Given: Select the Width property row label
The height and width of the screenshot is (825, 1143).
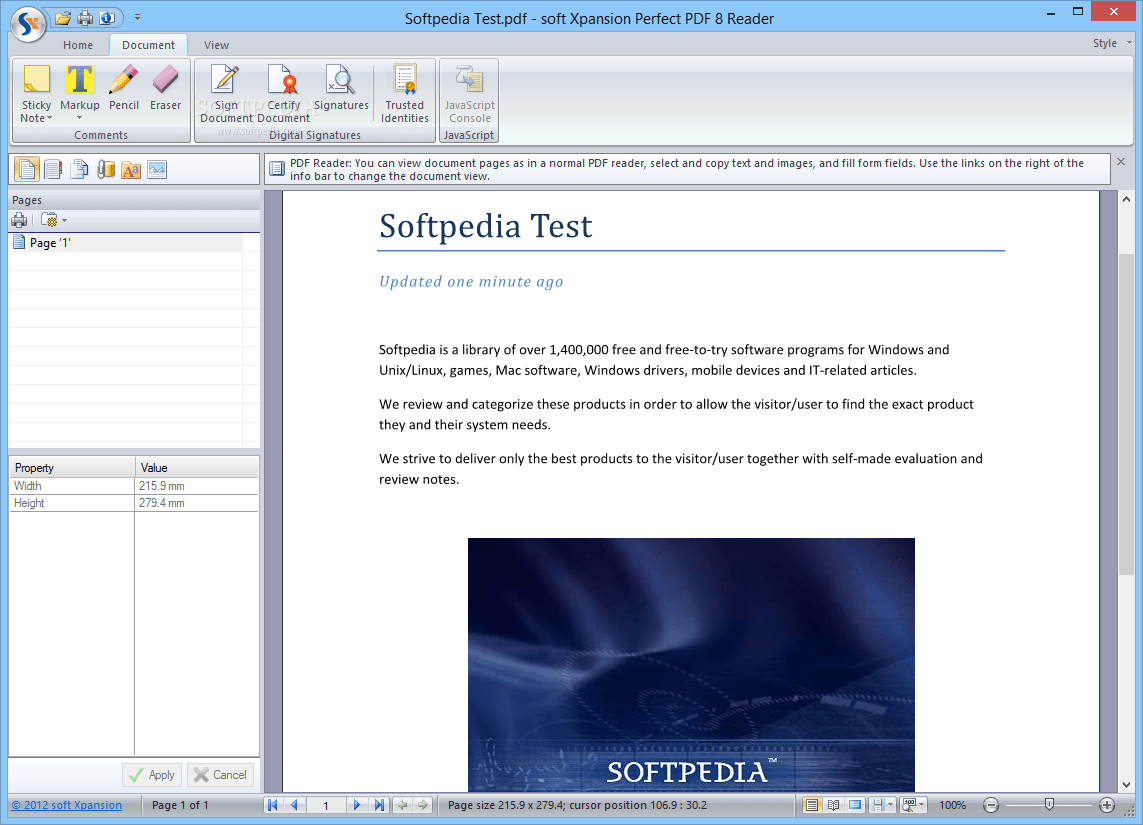Looking at the screenshot, I should (x=28, y=485).
